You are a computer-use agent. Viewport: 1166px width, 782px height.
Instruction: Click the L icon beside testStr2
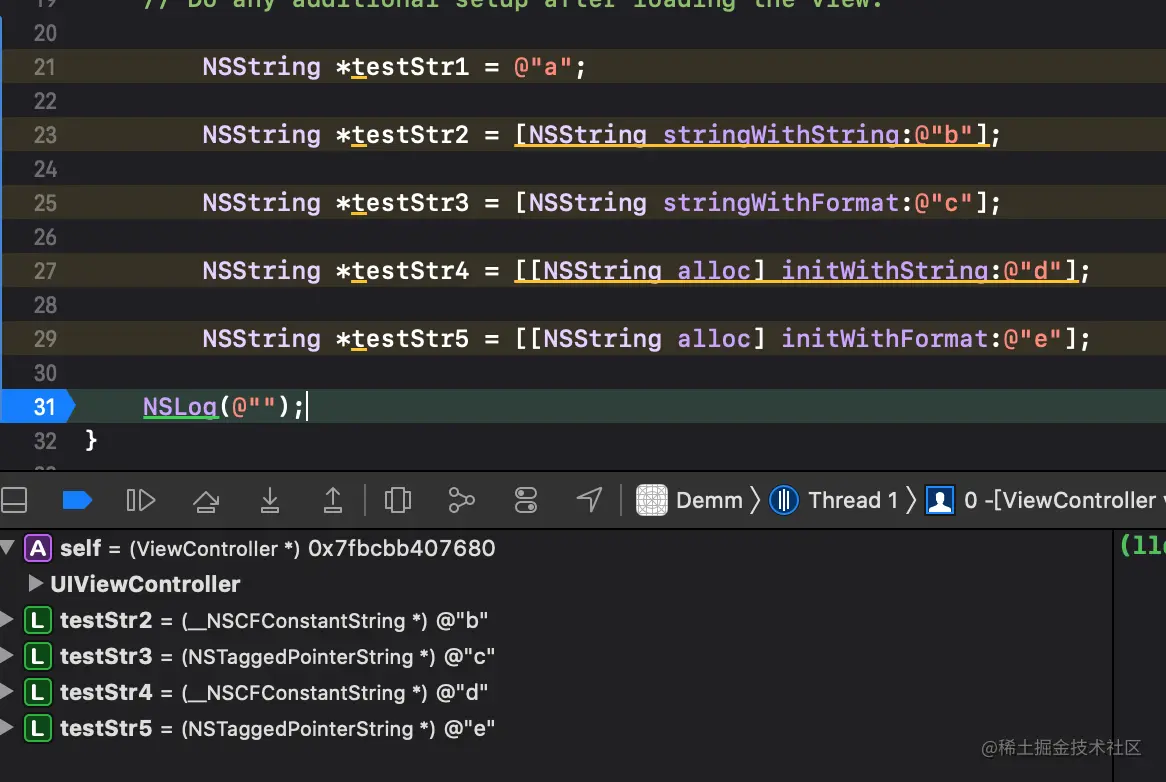click(38, 620)
